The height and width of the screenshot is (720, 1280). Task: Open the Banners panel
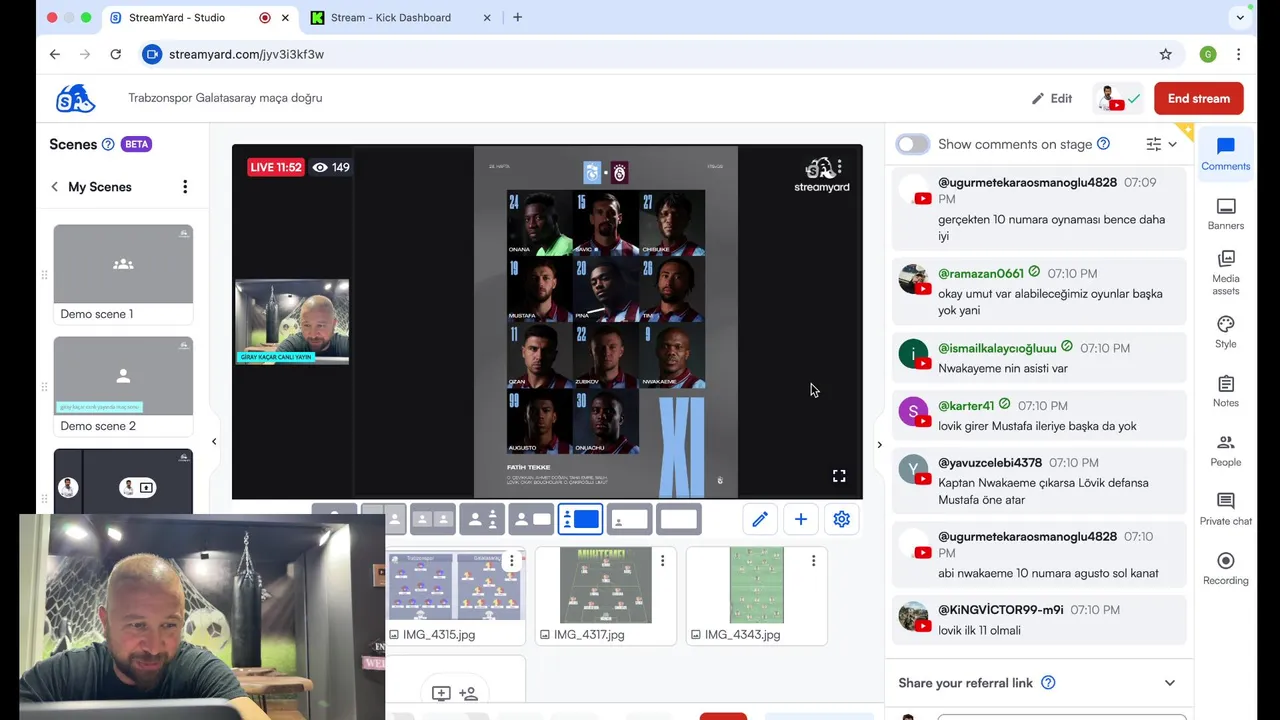click(x=1225, y=213)
